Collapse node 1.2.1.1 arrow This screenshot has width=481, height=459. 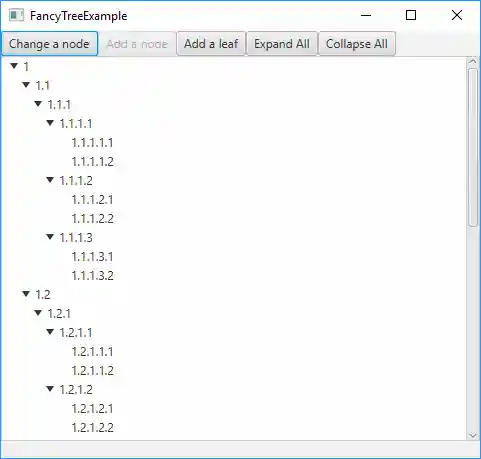50,332
